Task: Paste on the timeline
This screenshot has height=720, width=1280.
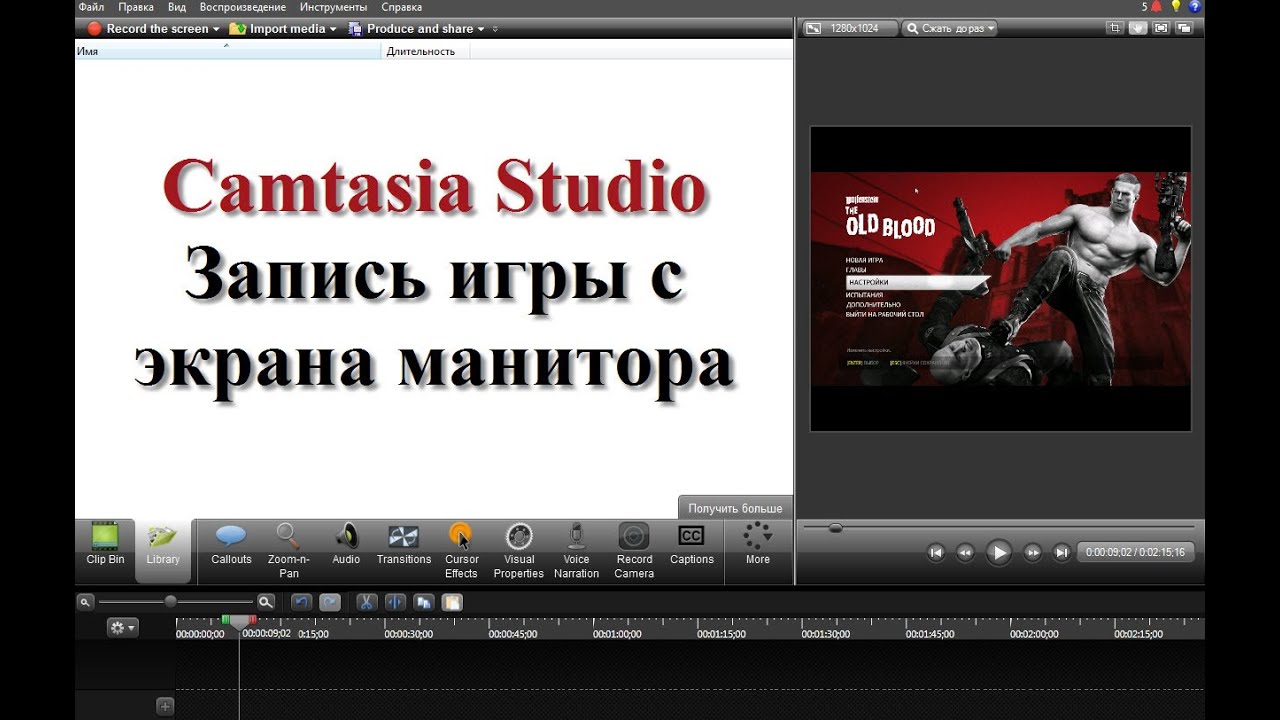Action: (452, 602)
